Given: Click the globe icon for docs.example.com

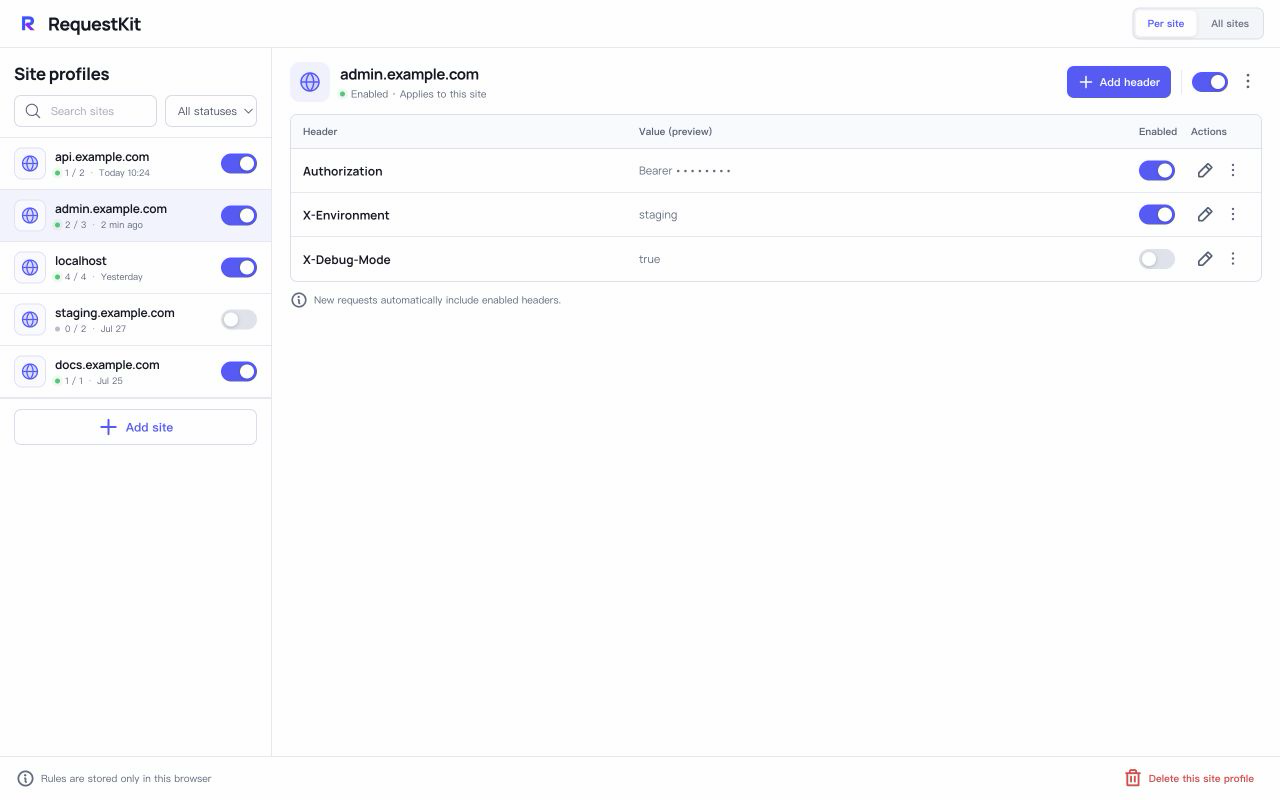Looking at the screenshot, I should [30, 372].
